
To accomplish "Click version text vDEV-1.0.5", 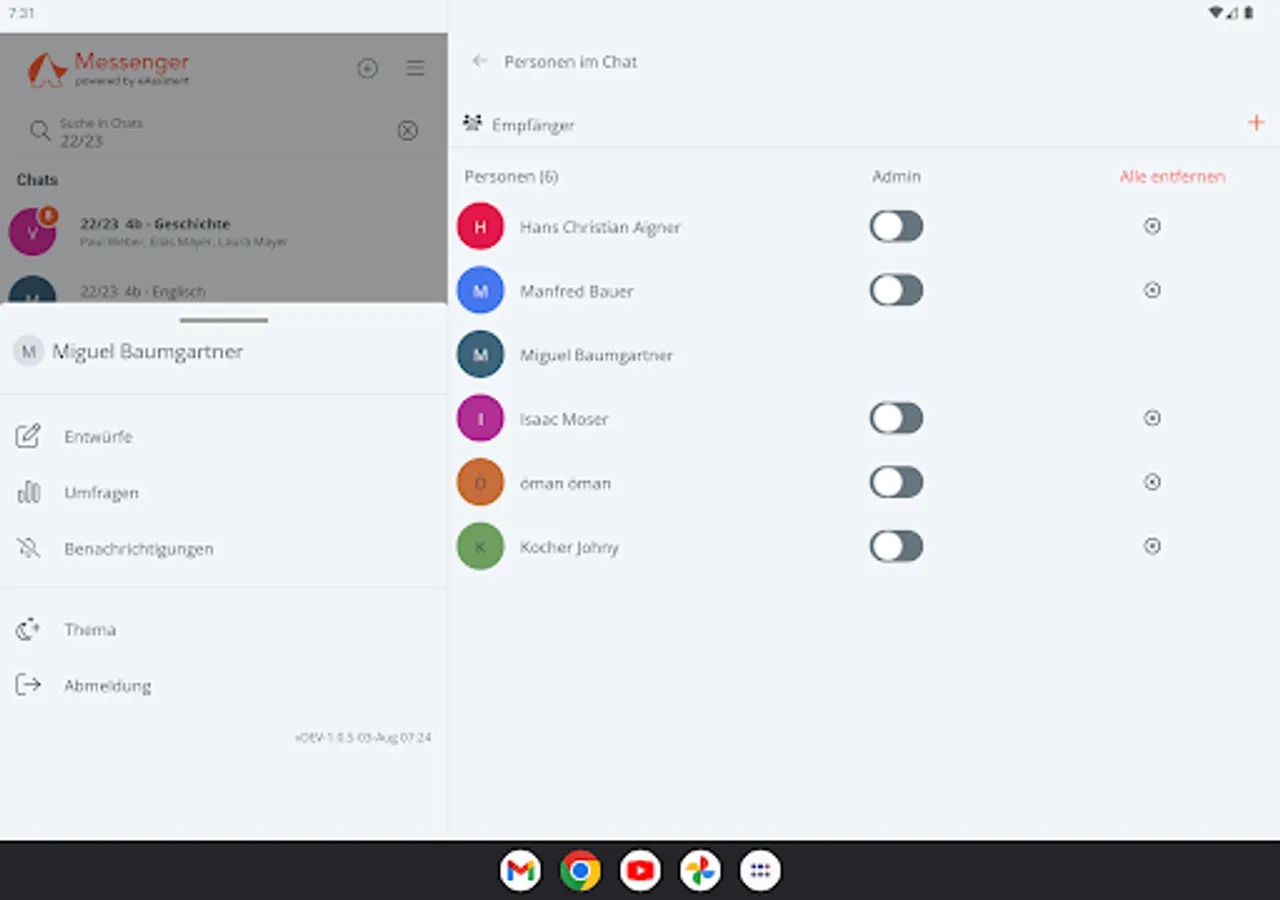I will 363,737.
